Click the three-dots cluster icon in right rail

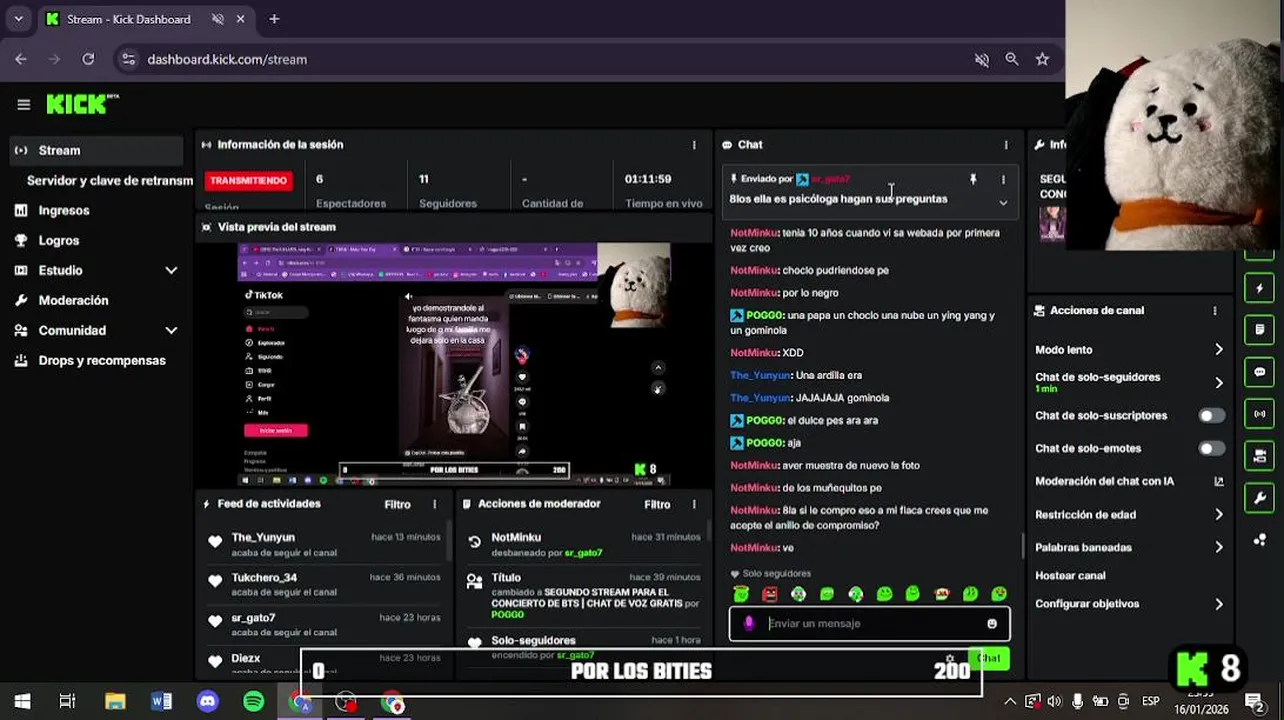[x=1259, y=540]
